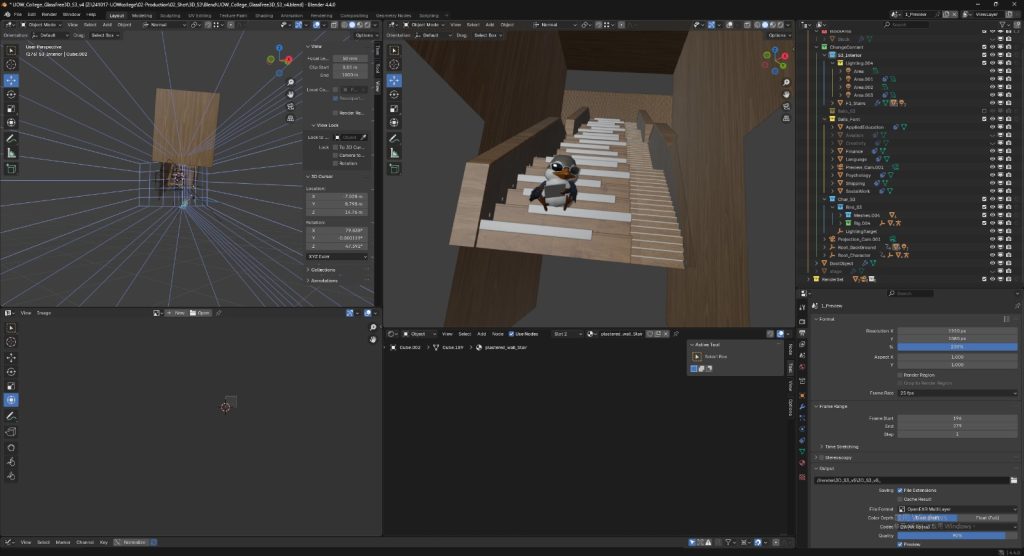Click the folder icon beside the output path

pos(1014,480)
